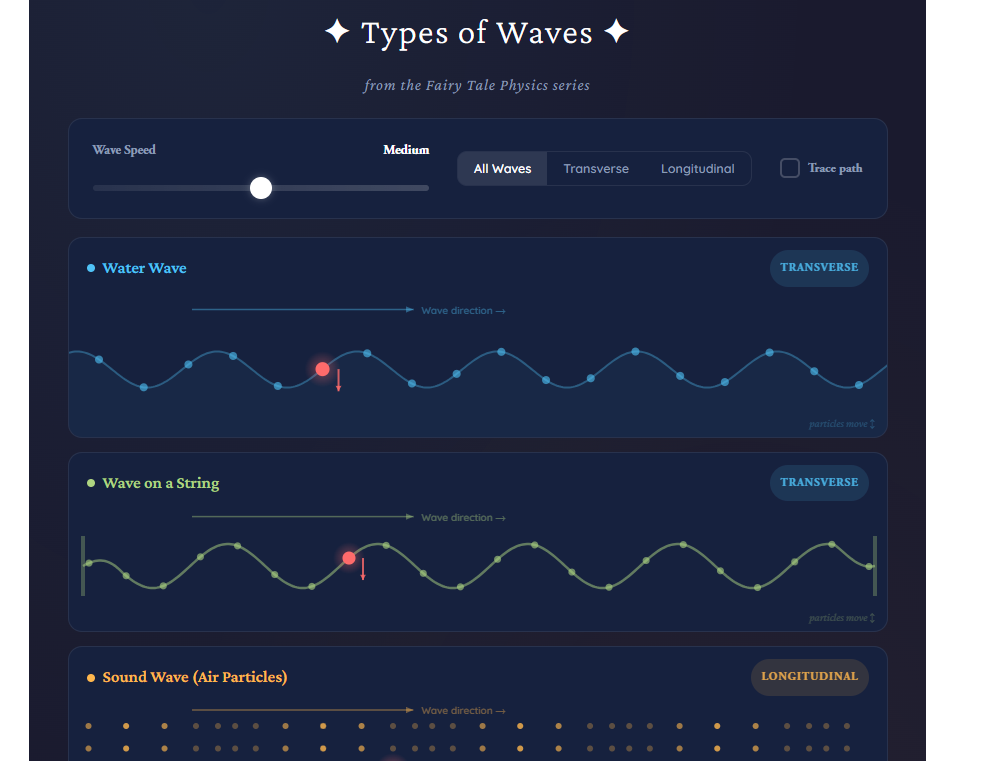This screenshot has width=985, height=761.
Task: Select the red particle marker on the Water Wave
Action: (322, 369)
